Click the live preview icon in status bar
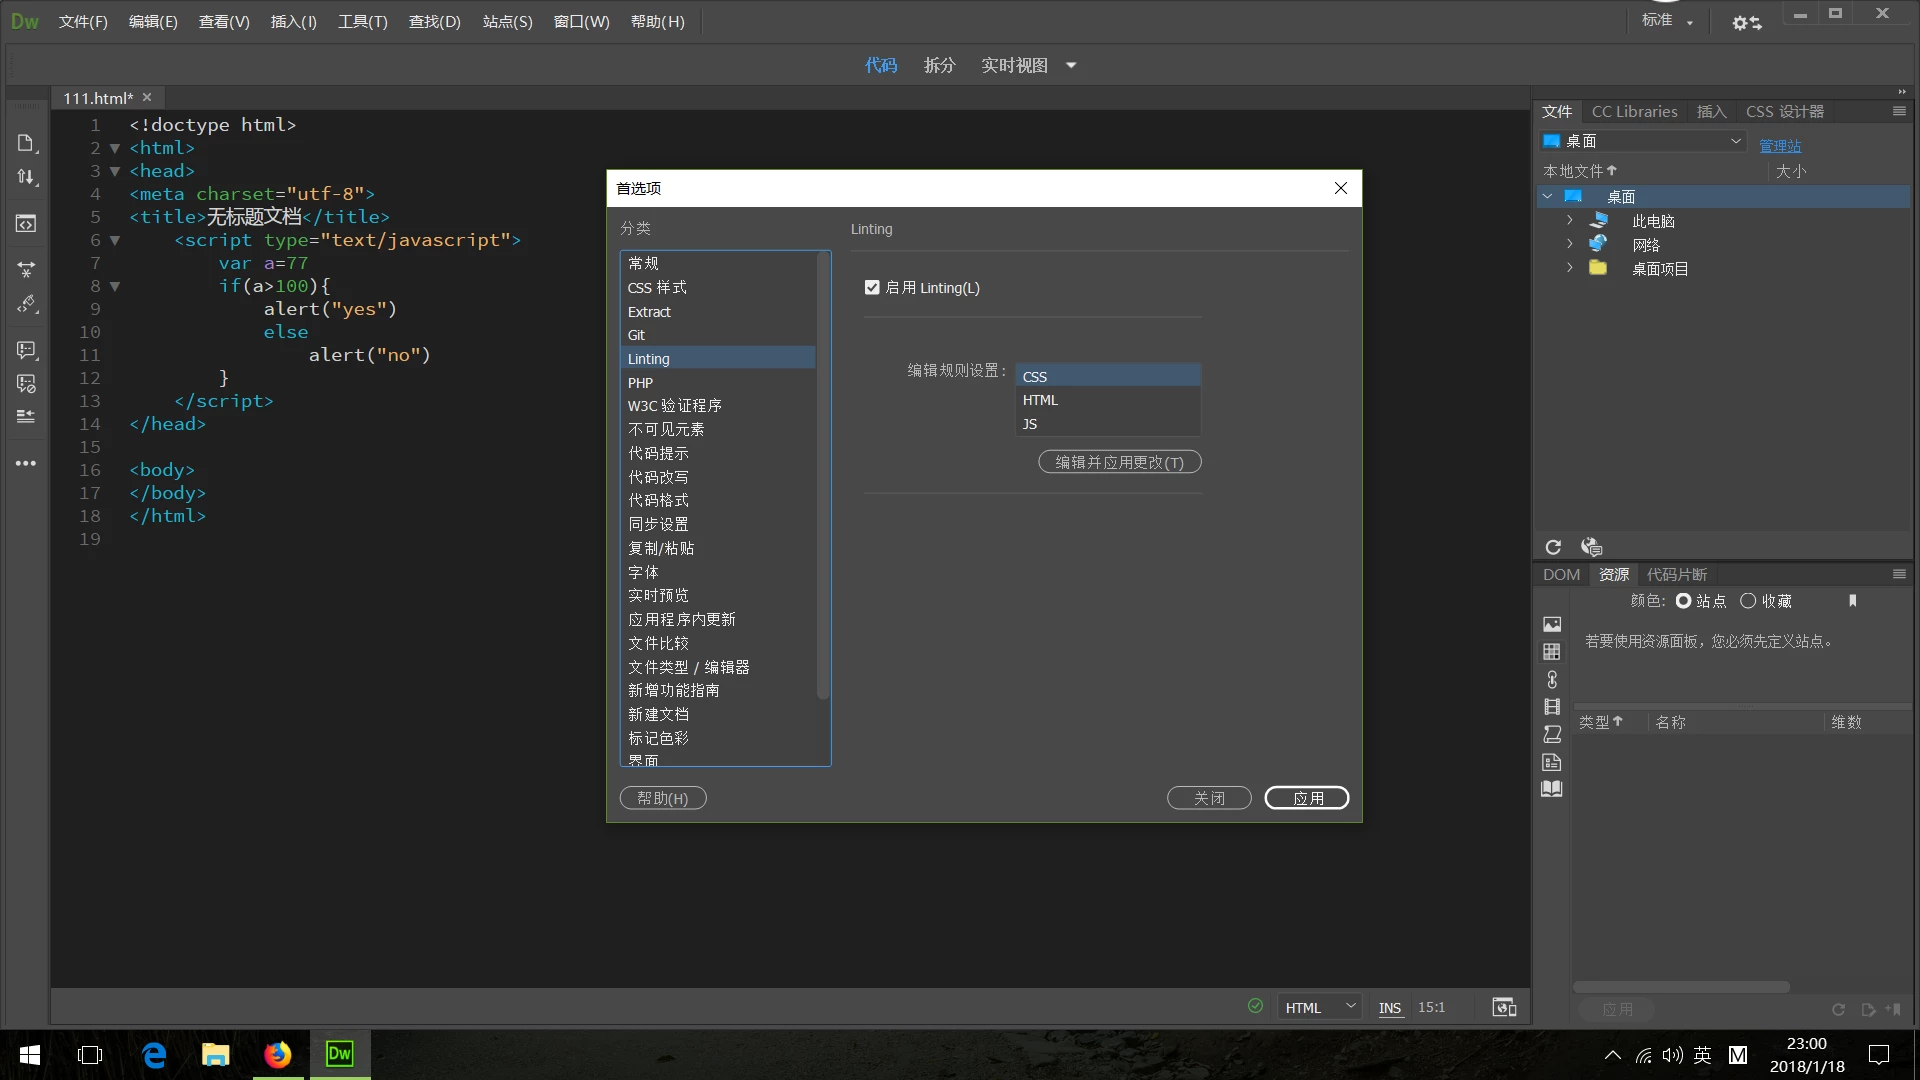1920x1080 pixels. [1504, 1007]
